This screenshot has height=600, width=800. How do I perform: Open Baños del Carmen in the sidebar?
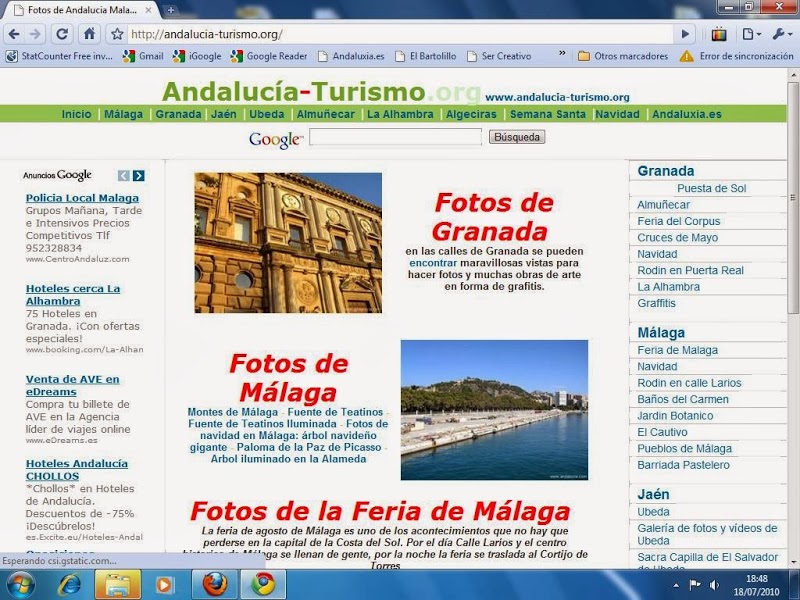tap(683, 399)
